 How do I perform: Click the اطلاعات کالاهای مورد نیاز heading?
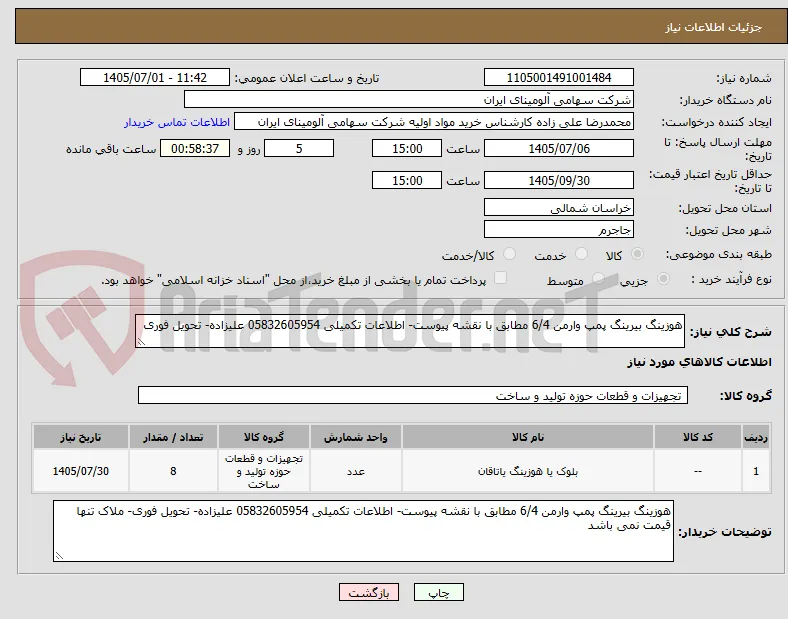pos(699,362)
